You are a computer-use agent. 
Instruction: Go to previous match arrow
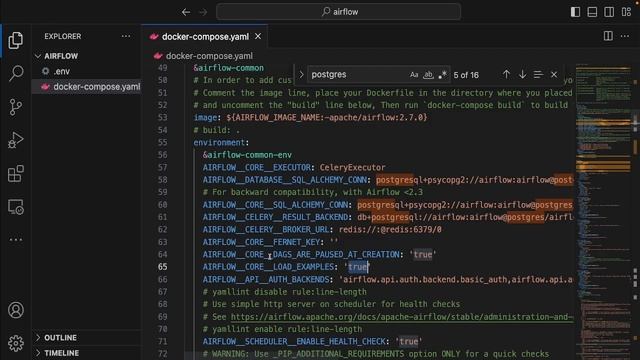pos(506,74)
